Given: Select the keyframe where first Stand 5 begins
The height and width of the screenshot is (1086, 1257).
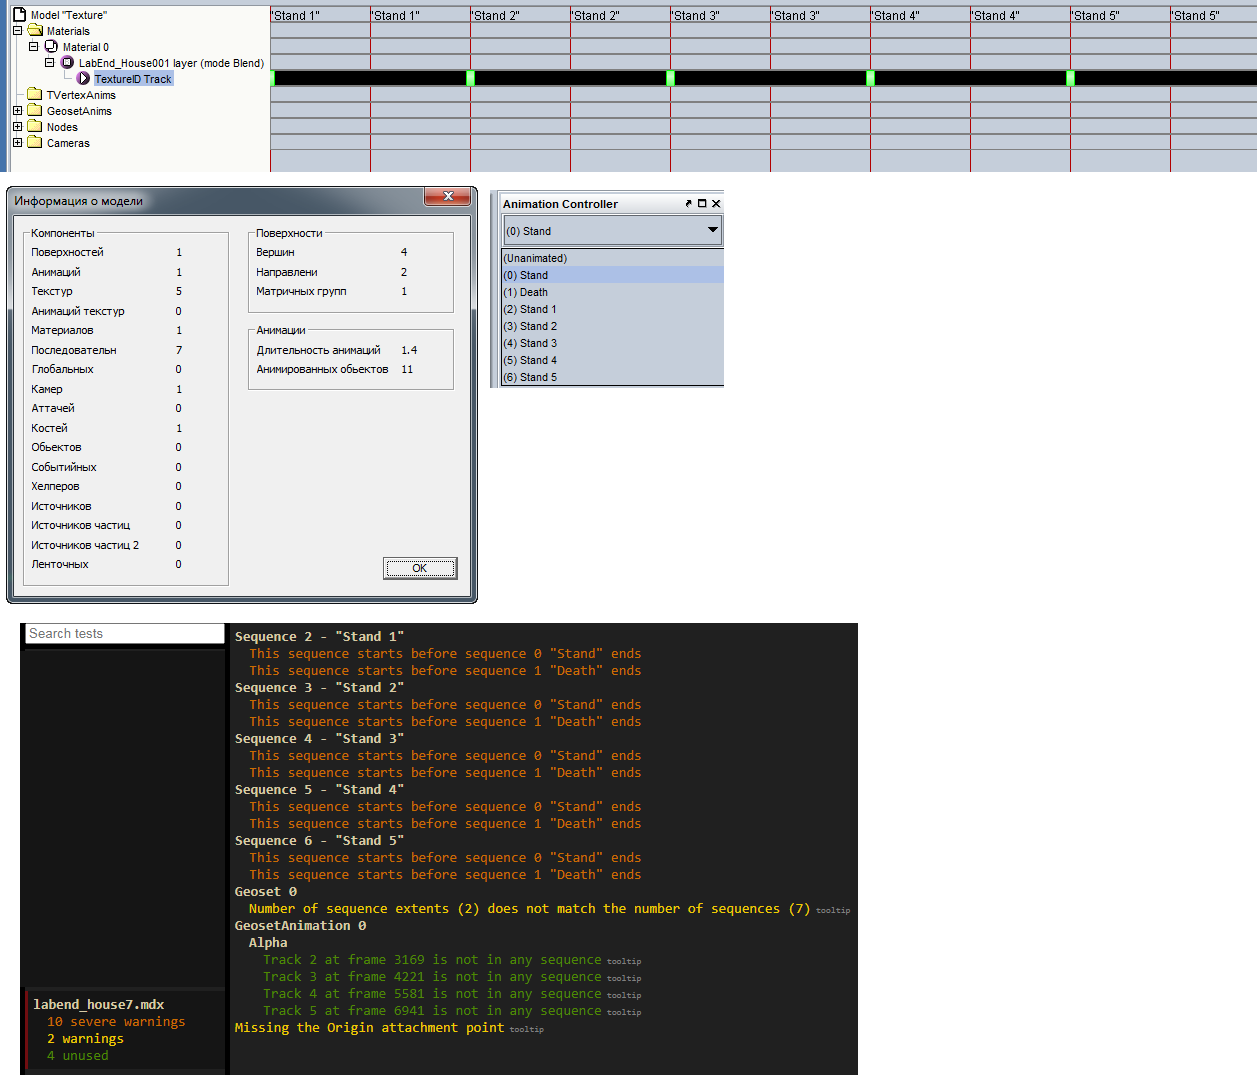Looking at the screenshot, I should coord(1070,78).
